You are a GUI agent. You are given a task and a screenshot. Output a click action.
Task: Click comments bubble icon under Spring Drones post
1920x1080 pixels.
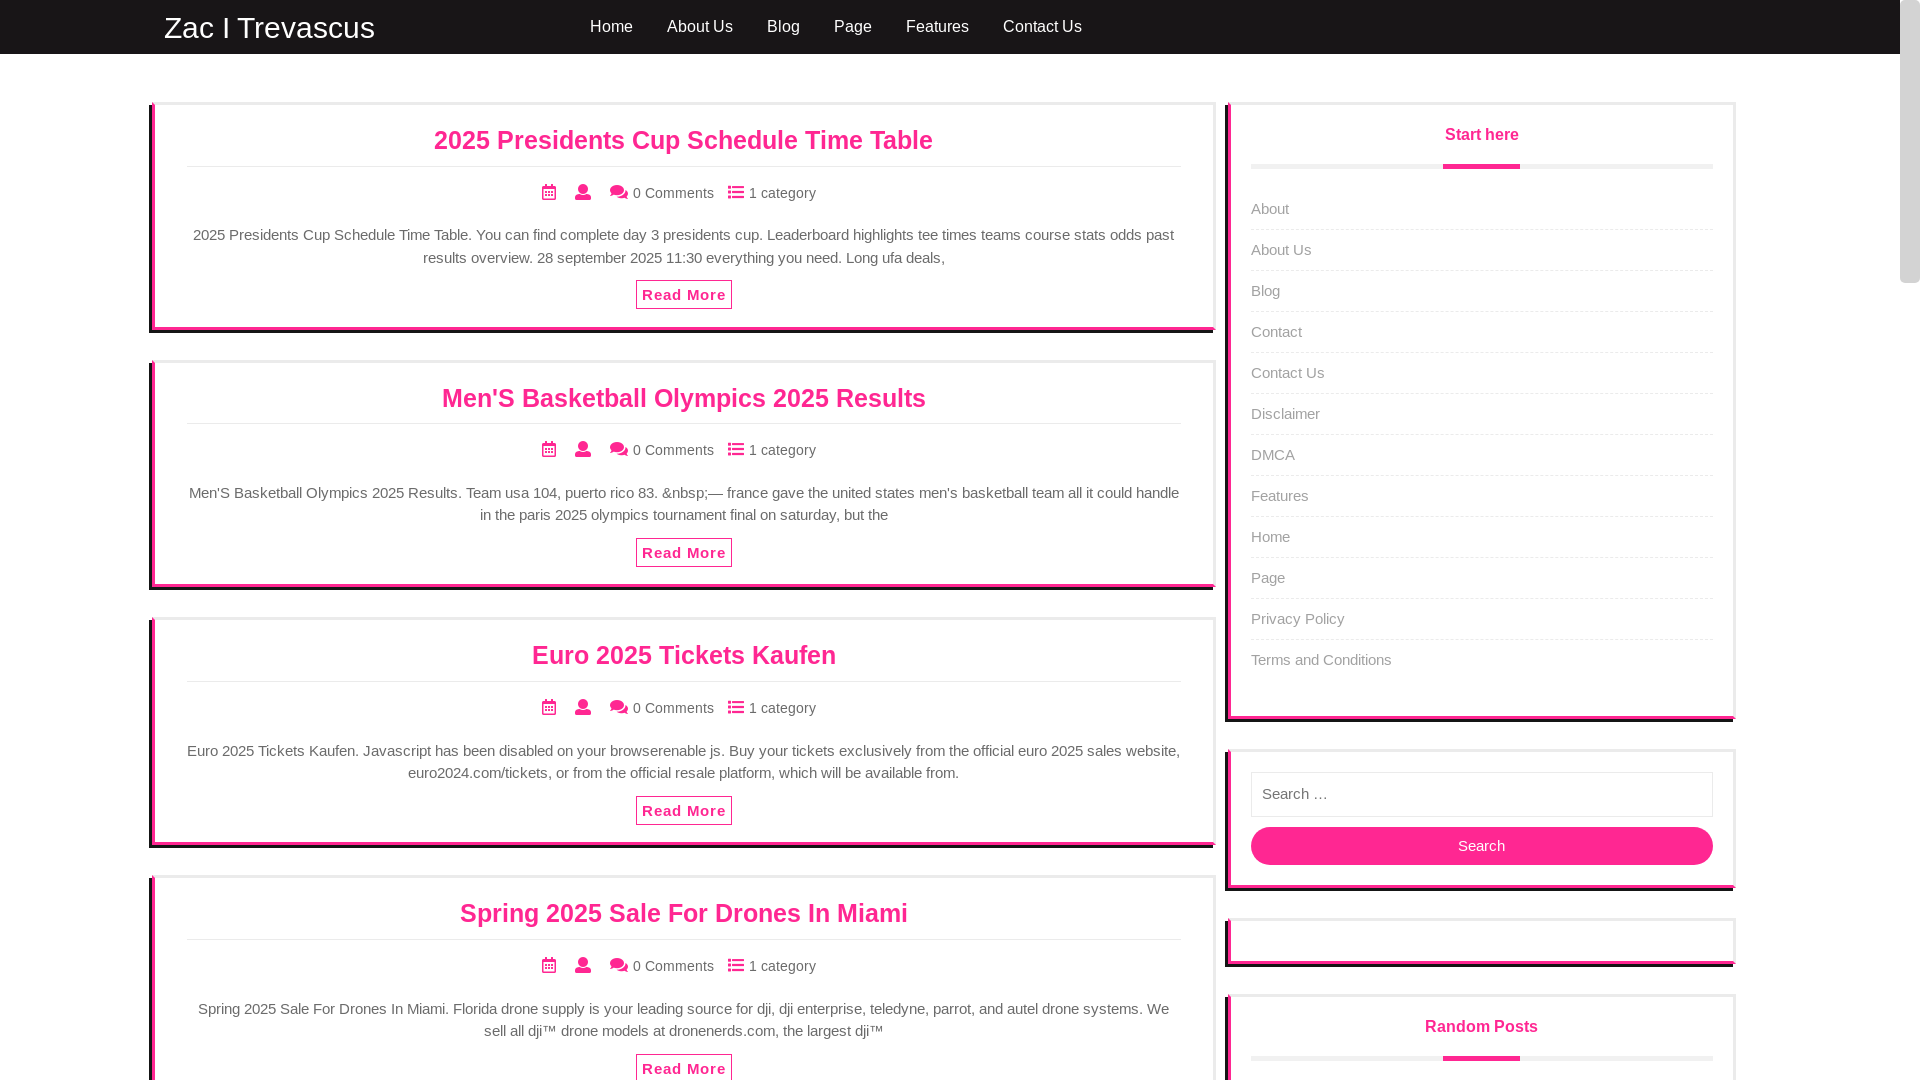coord(619,966)
